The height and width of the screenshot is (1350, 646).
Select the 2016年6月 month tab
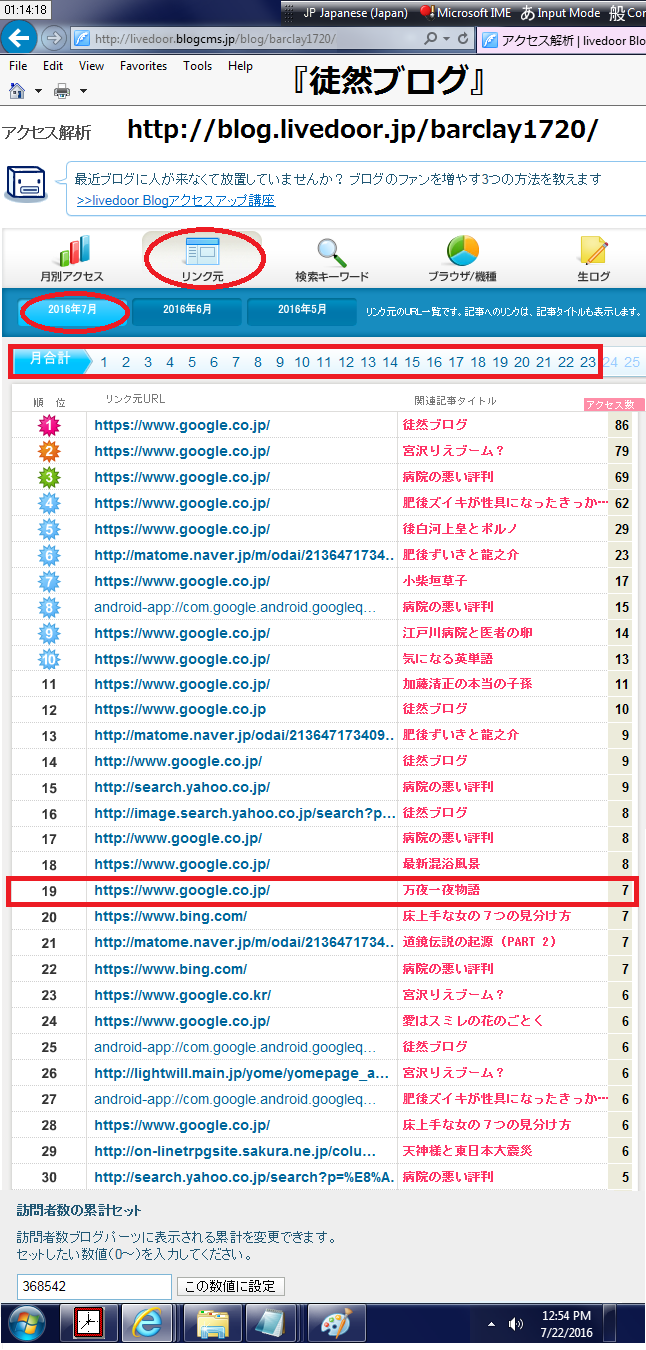click(x=187, y=310)
